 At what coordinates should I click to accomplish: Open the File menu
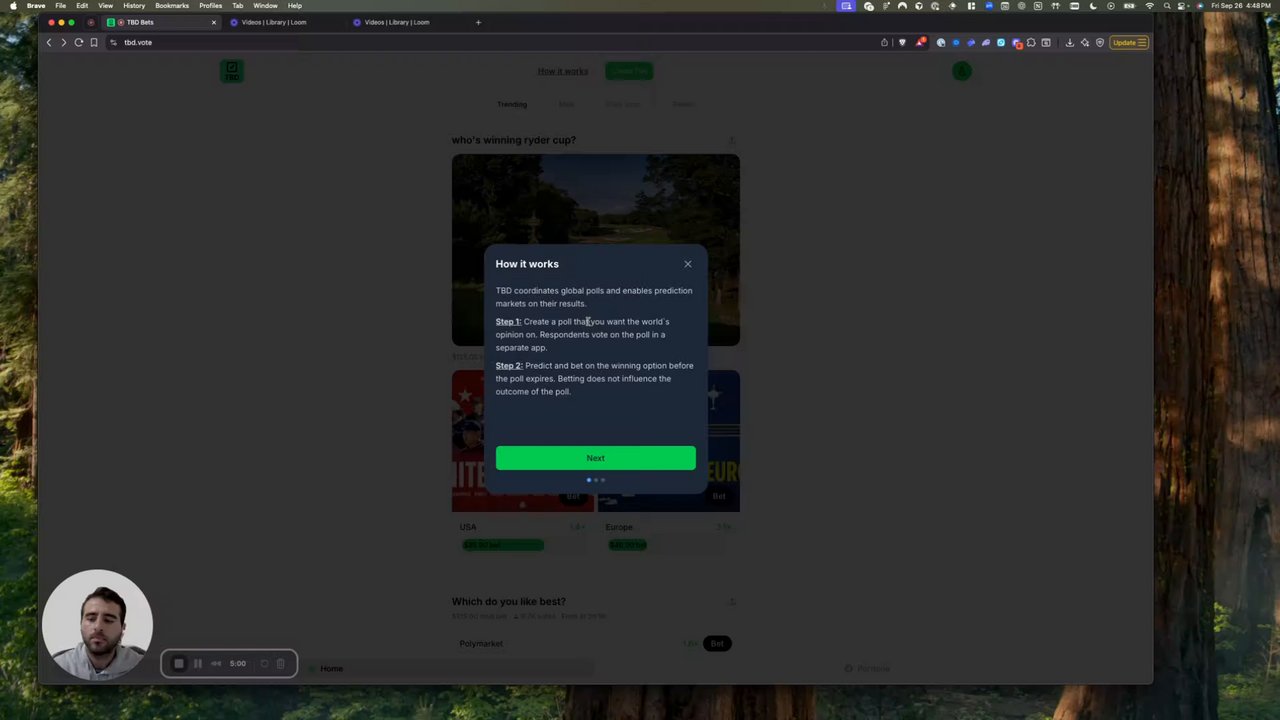[61, 6]
